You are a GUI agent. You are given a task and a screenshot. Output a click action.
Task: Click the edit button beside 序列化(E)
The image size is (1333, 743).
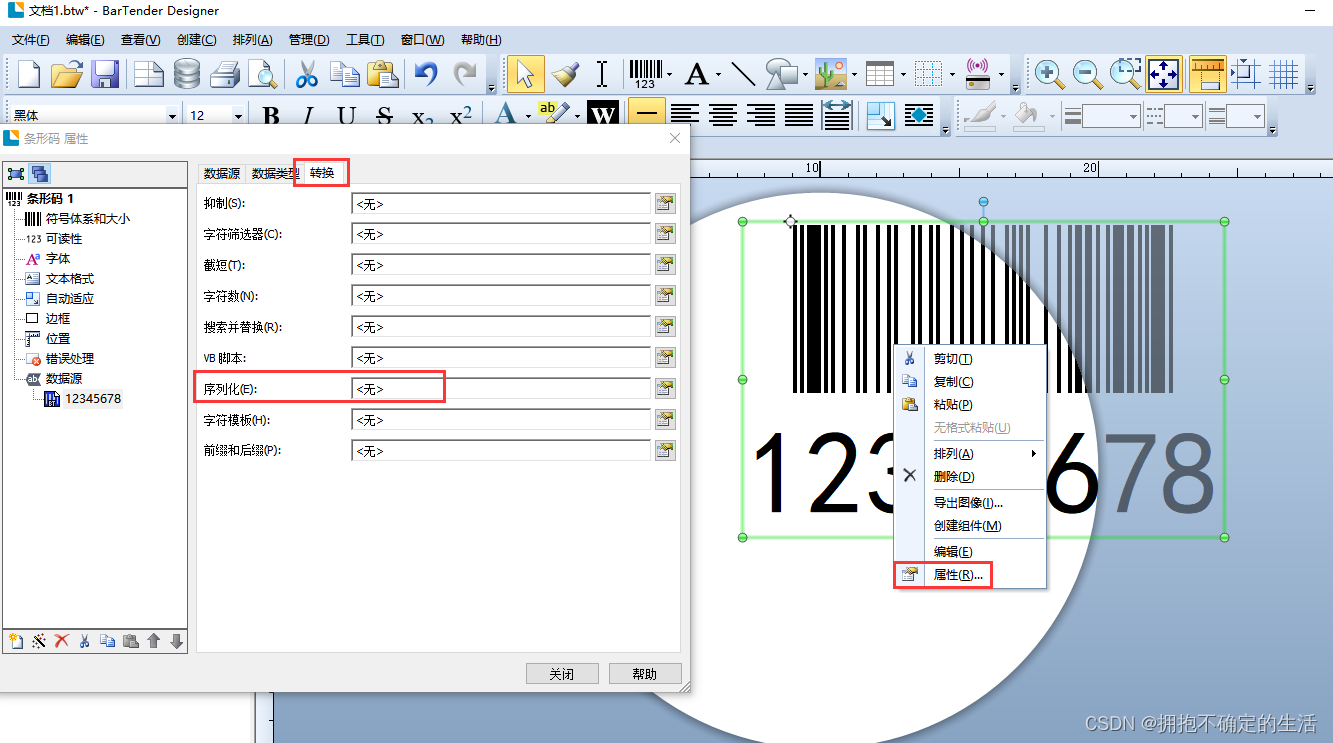(x=665, y=389)
